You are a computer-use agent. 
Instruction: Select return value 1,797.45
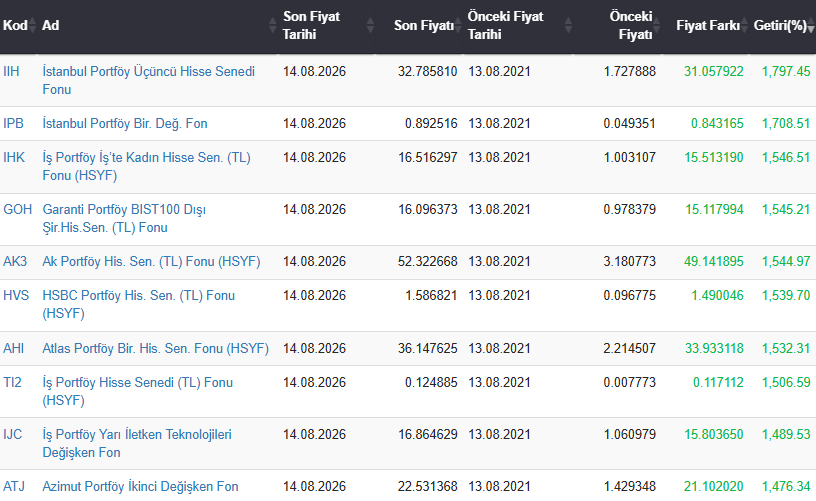click(x=786, y=71)
